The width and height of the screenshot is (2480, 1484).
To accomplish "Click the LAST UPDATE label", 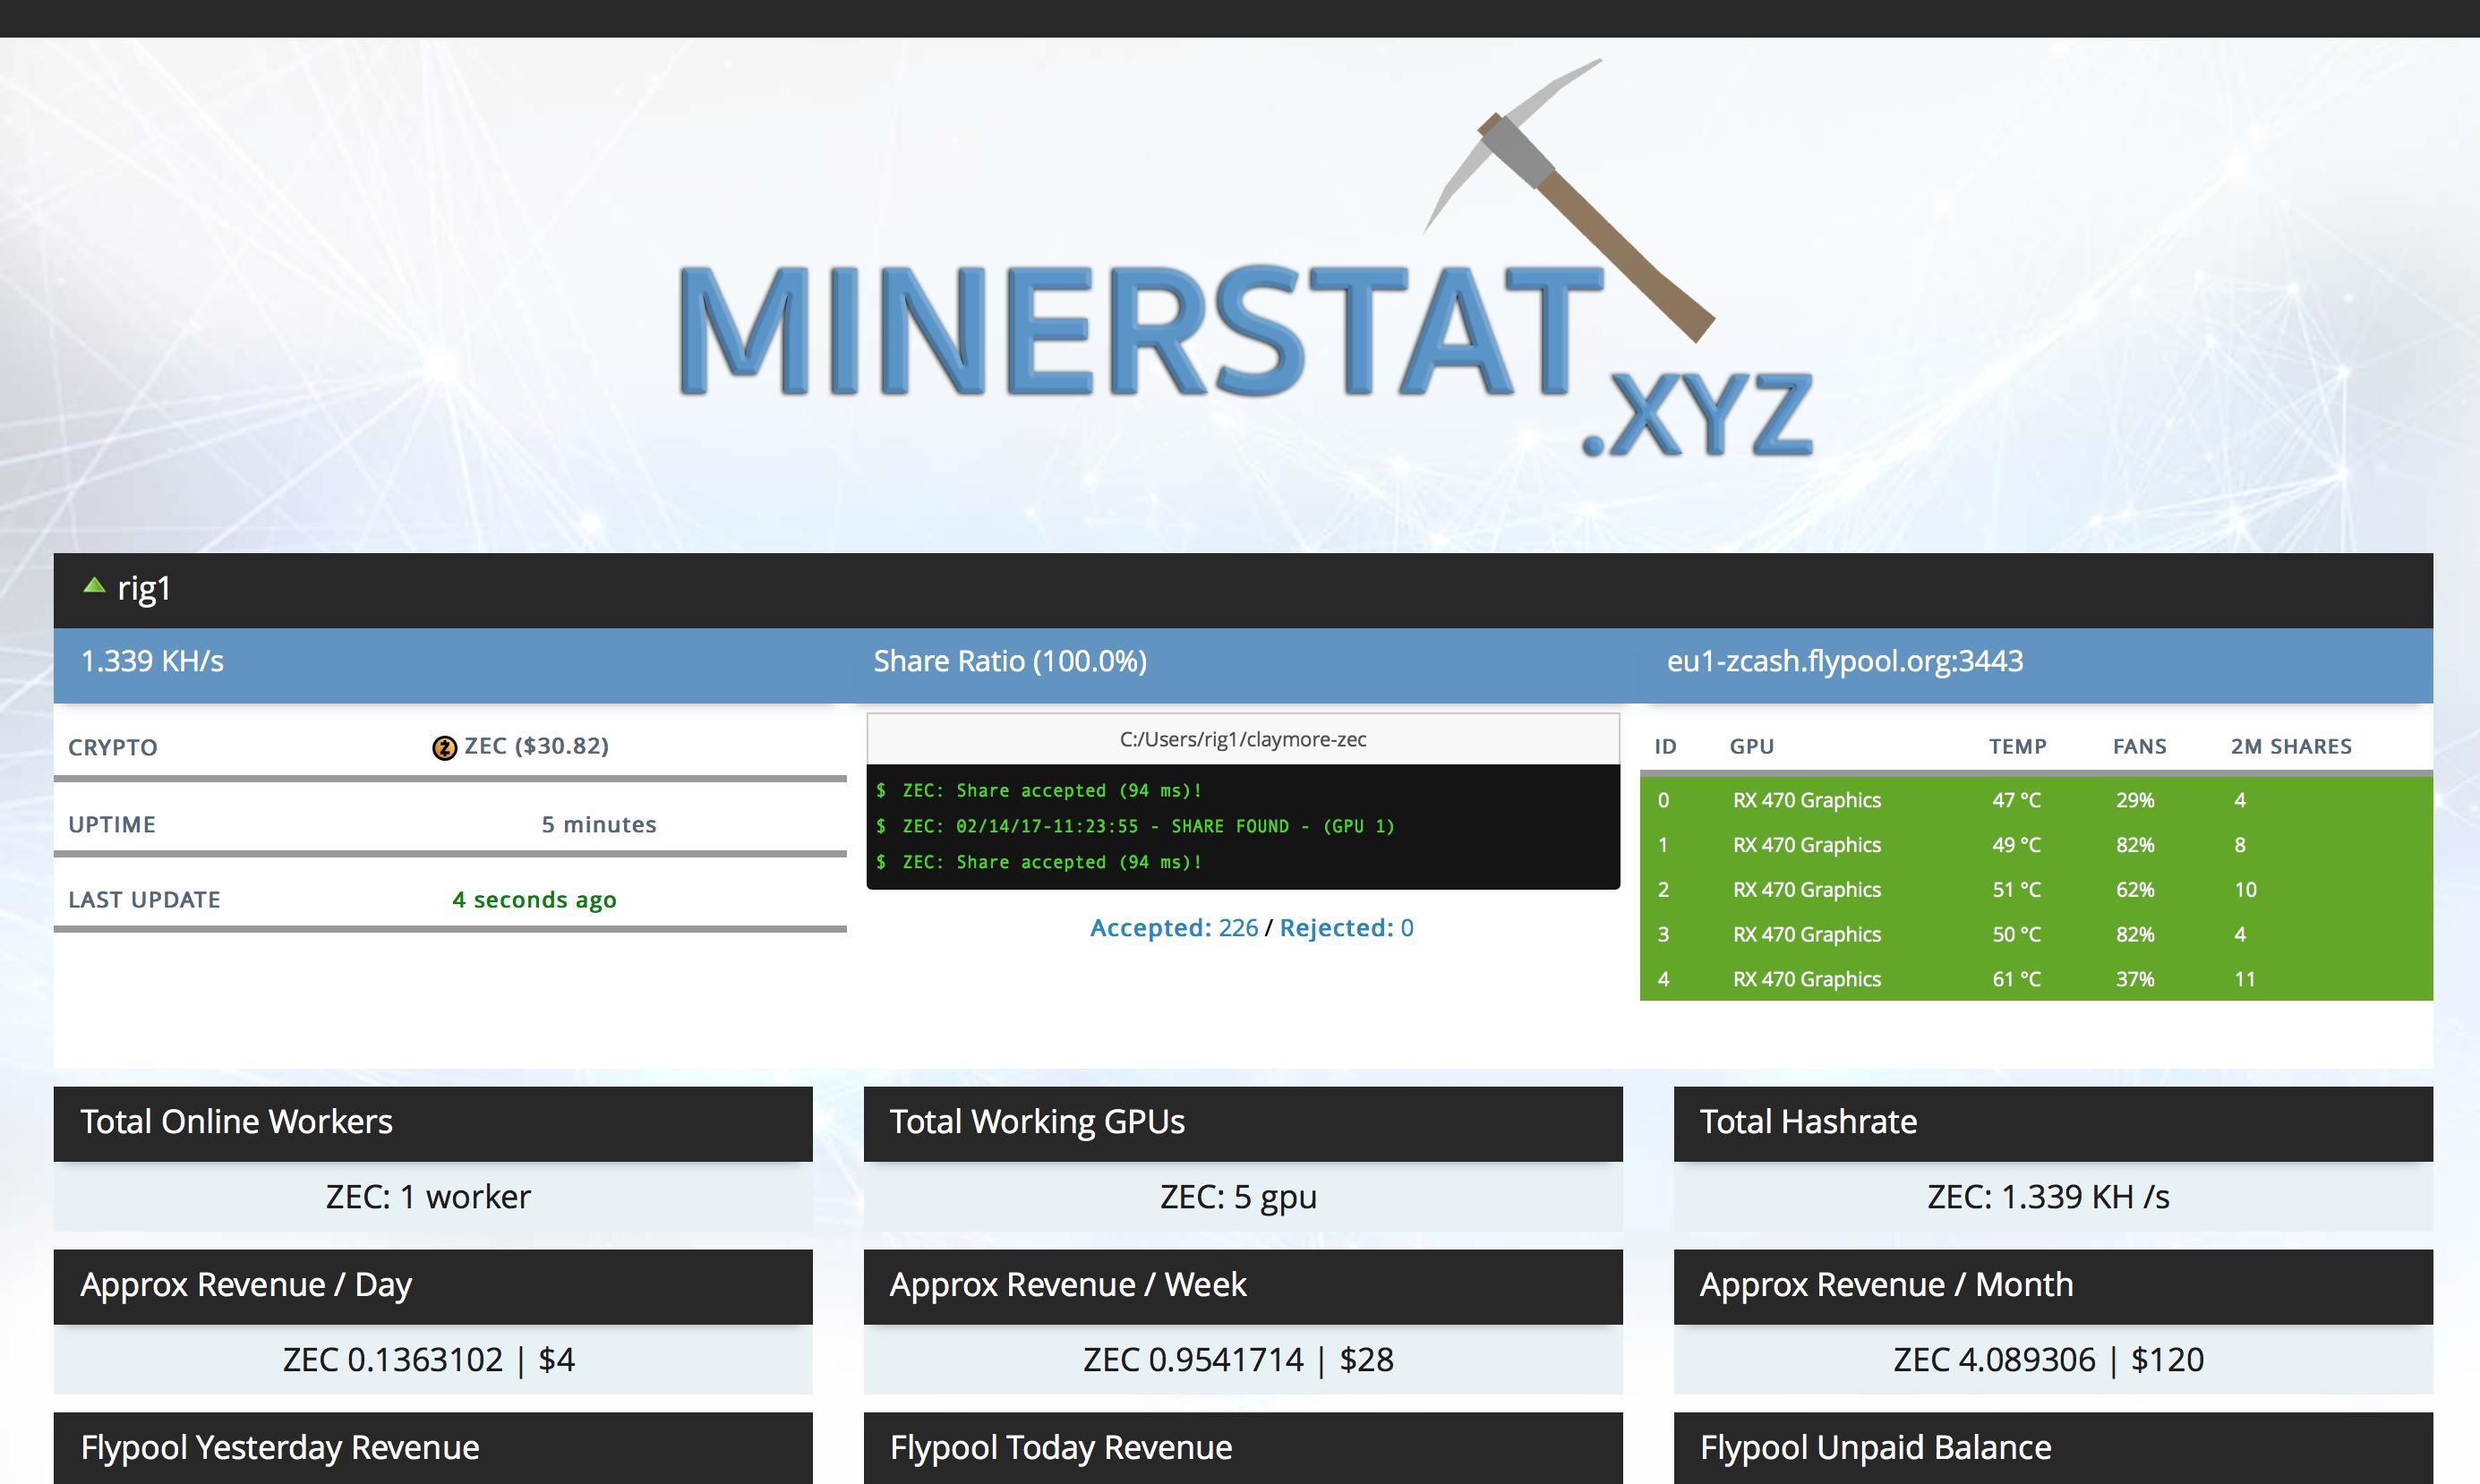I will [144, 900].
